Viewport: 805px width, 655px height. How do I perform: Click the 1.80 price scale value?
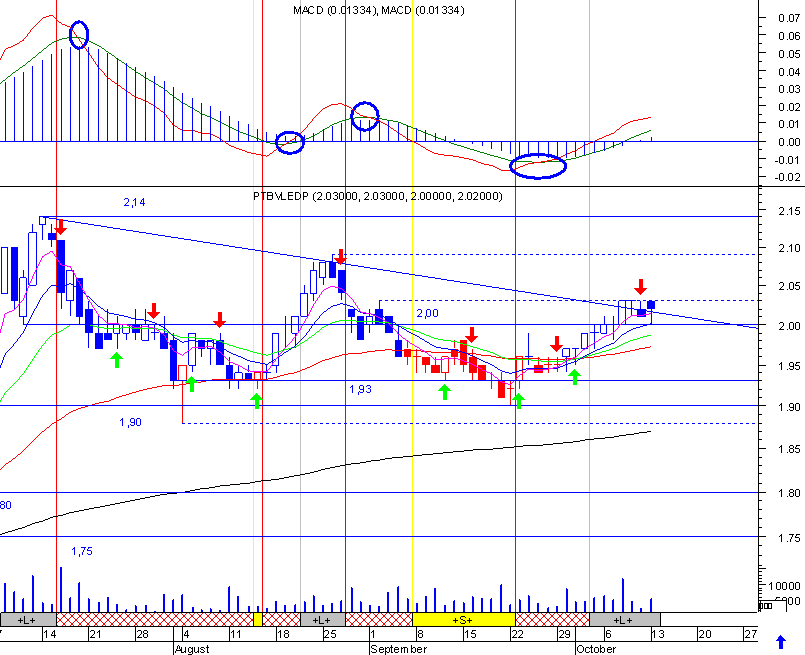[x=789, y=493]
